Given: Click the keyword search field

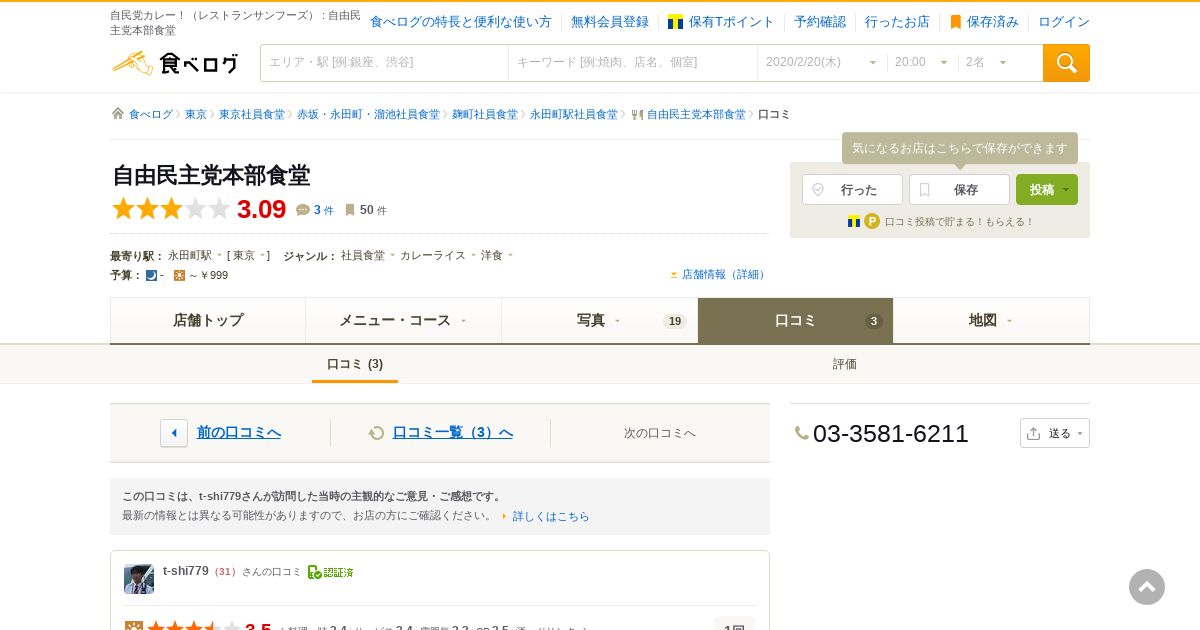Looking at the screenshot, I should (x=633, y=63).
